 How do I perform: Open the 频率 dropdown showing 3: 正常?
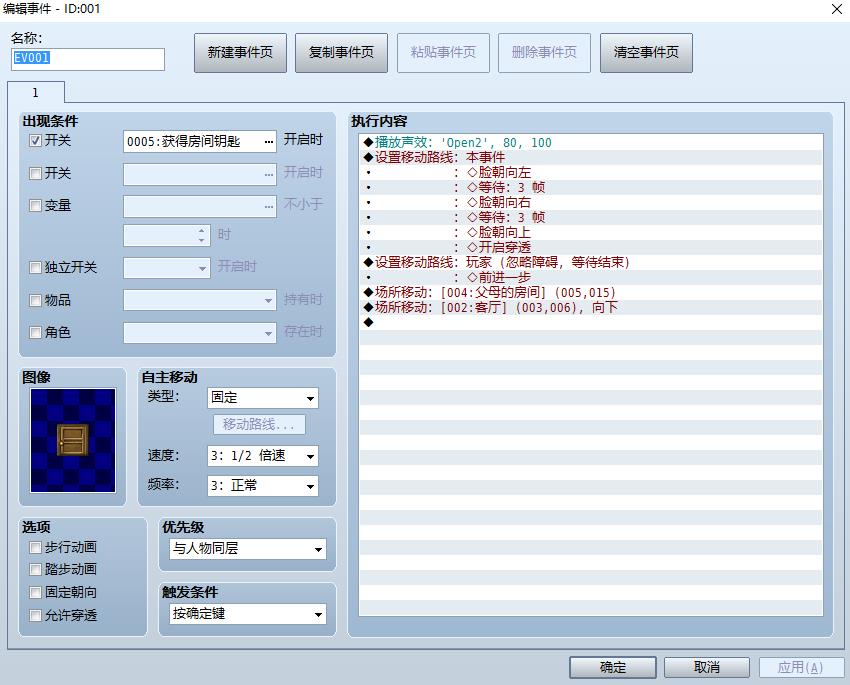(262, 486)
